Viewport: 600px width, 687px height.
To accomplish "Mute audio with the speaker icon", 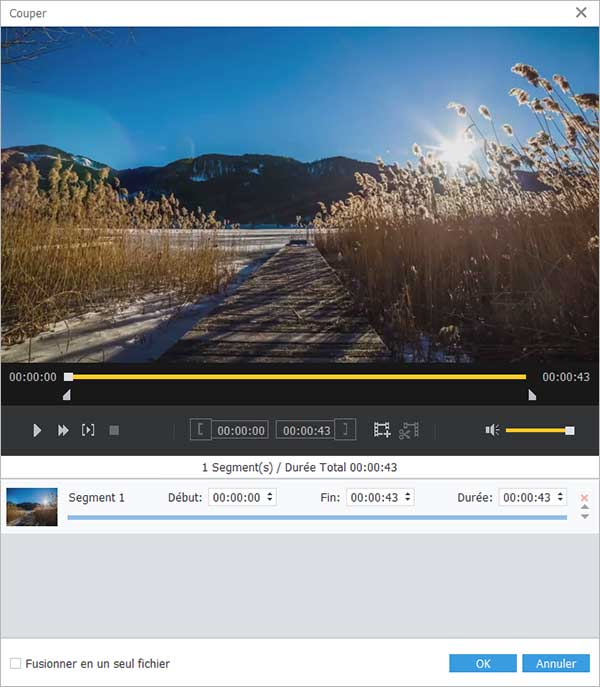I will pyautogui.click(x=492, y=430).
